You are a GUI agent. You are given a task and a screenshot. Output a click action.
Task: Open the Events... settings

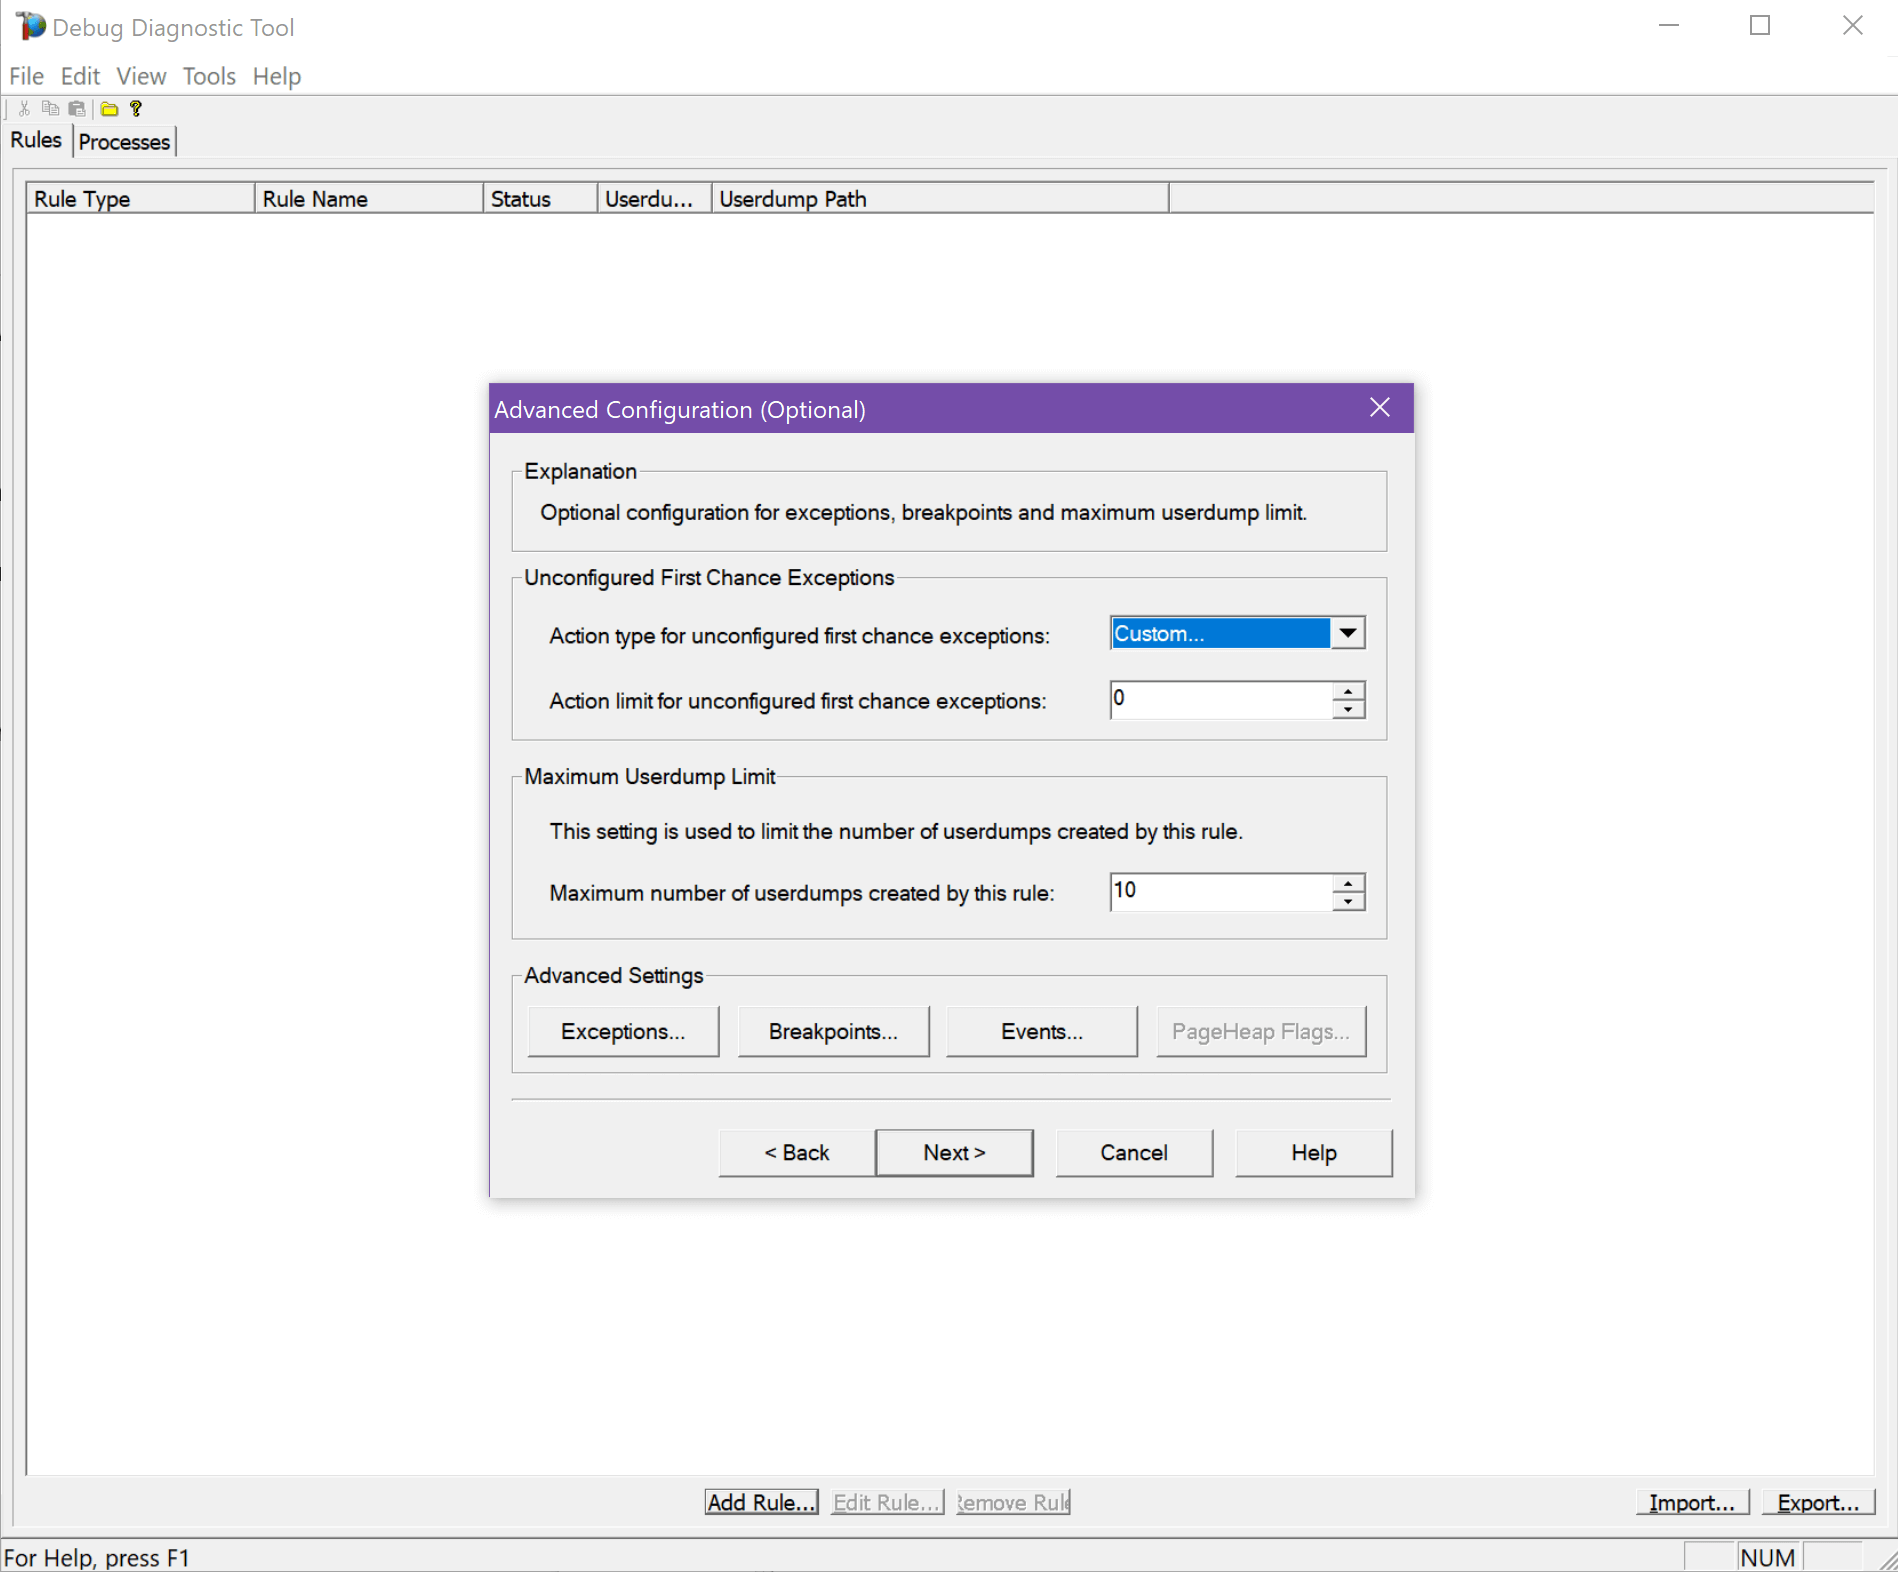(1042, 1031)
